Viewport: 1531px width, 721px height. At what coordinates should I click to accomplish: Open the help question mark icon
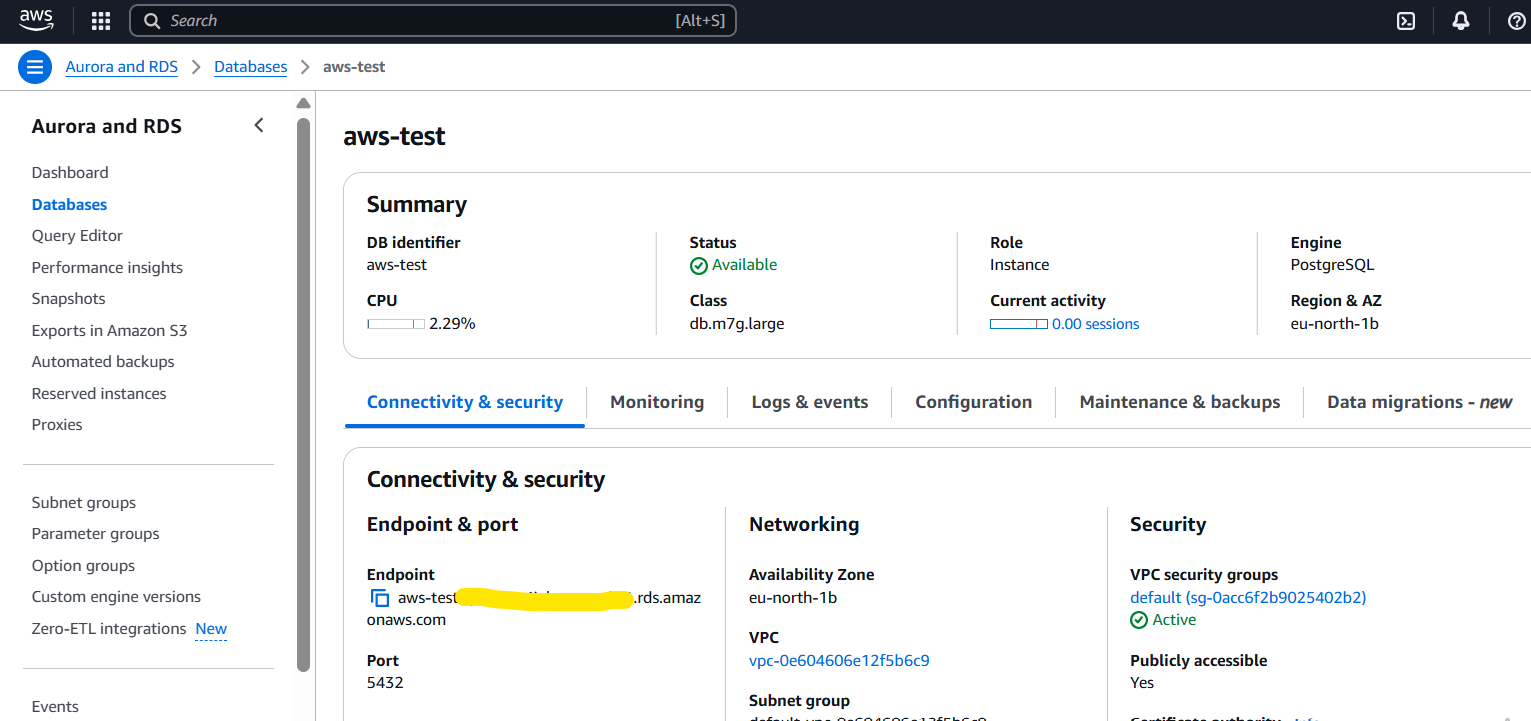pos(1516,21)
